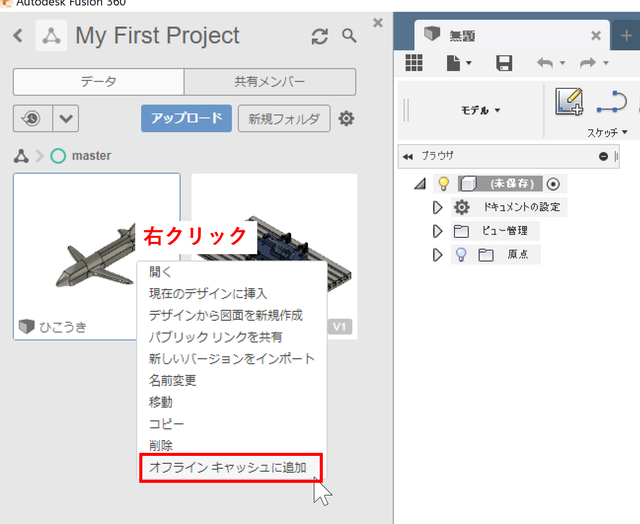Screen dimensions: 640x524
Task: Open search in data panel
Action: (349, 36)
